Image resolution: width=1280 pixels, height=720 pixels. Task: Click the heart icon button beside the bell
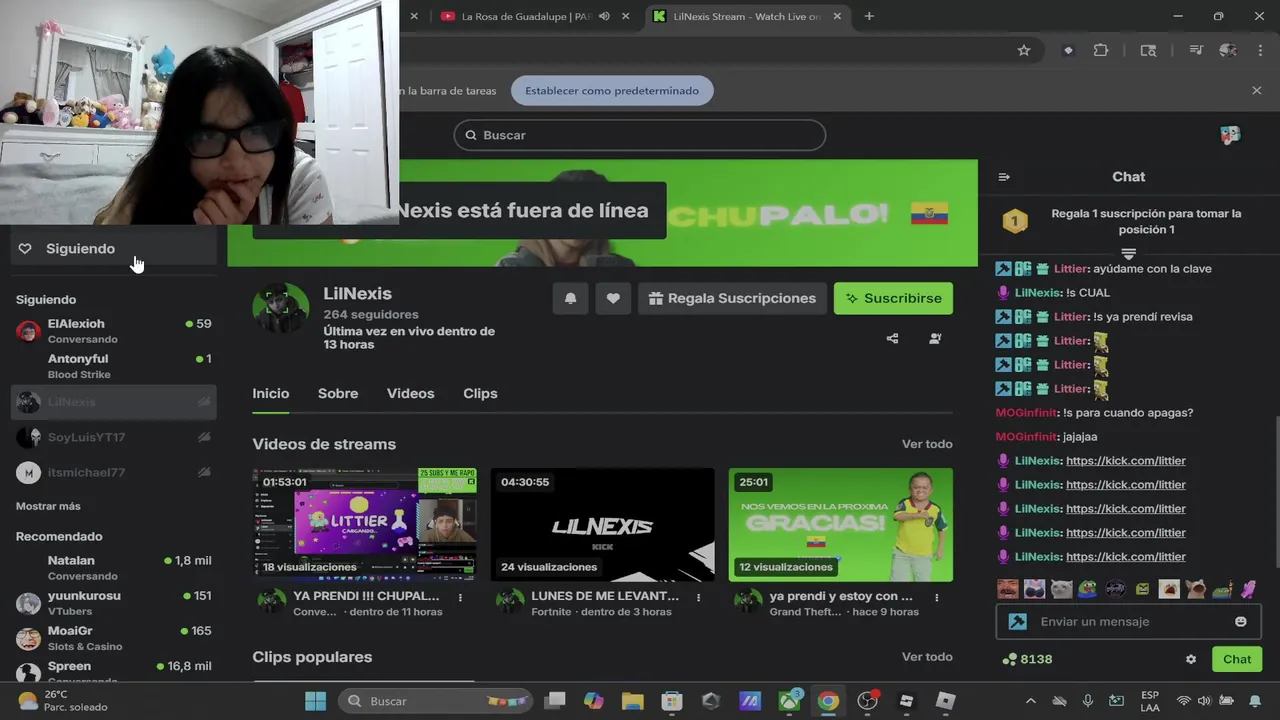point(613,298)
